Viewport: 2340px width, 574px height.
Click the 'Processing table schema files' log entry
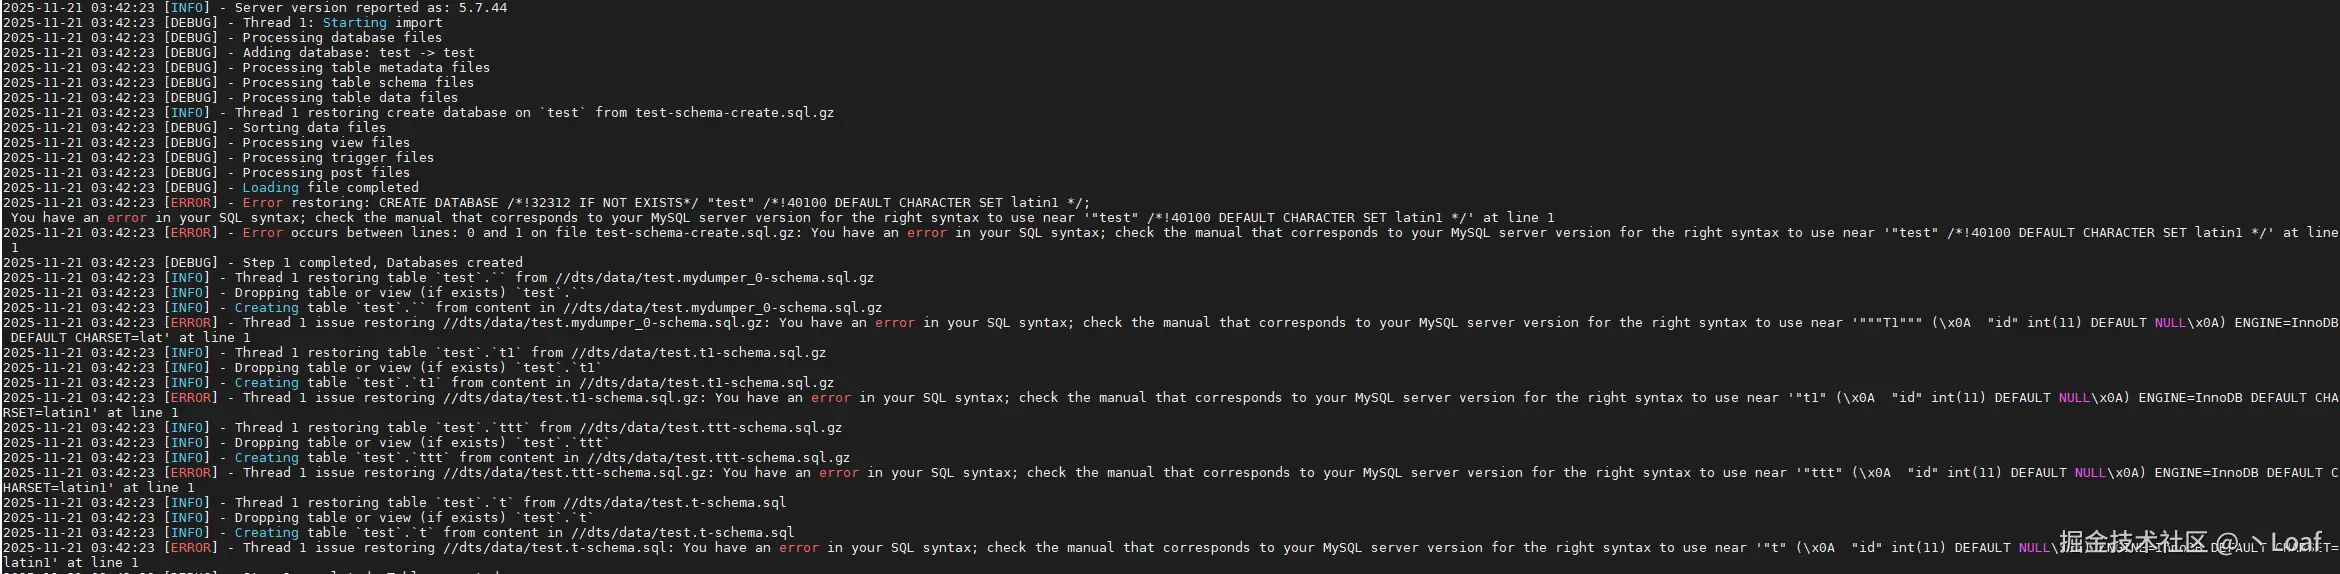point(357,83)
